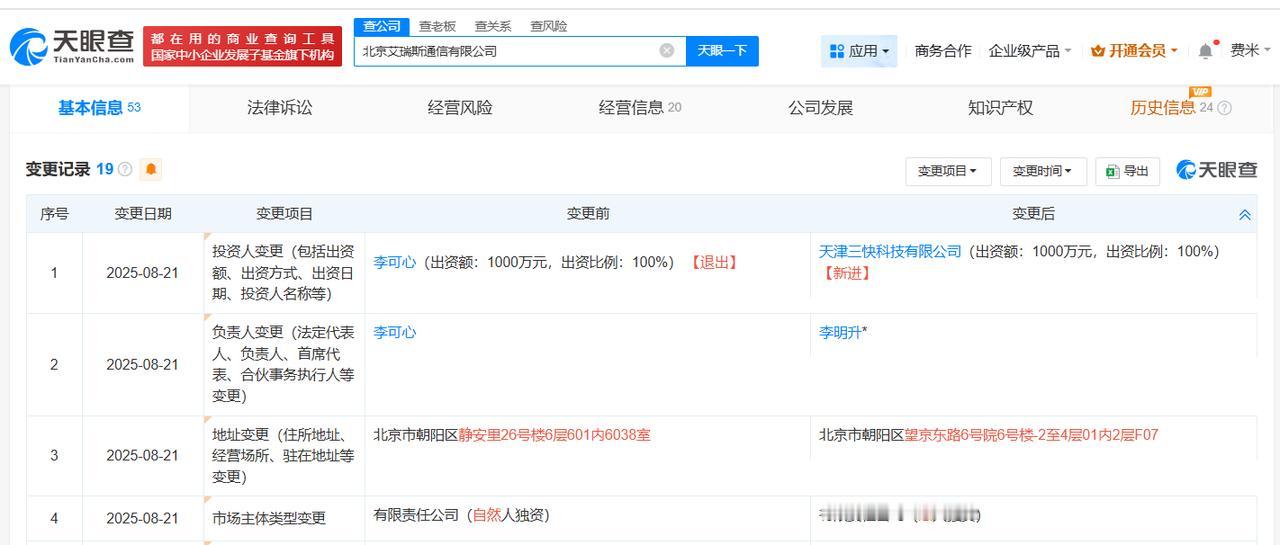Open notifications bell in the header

(x=1206, y=50)
